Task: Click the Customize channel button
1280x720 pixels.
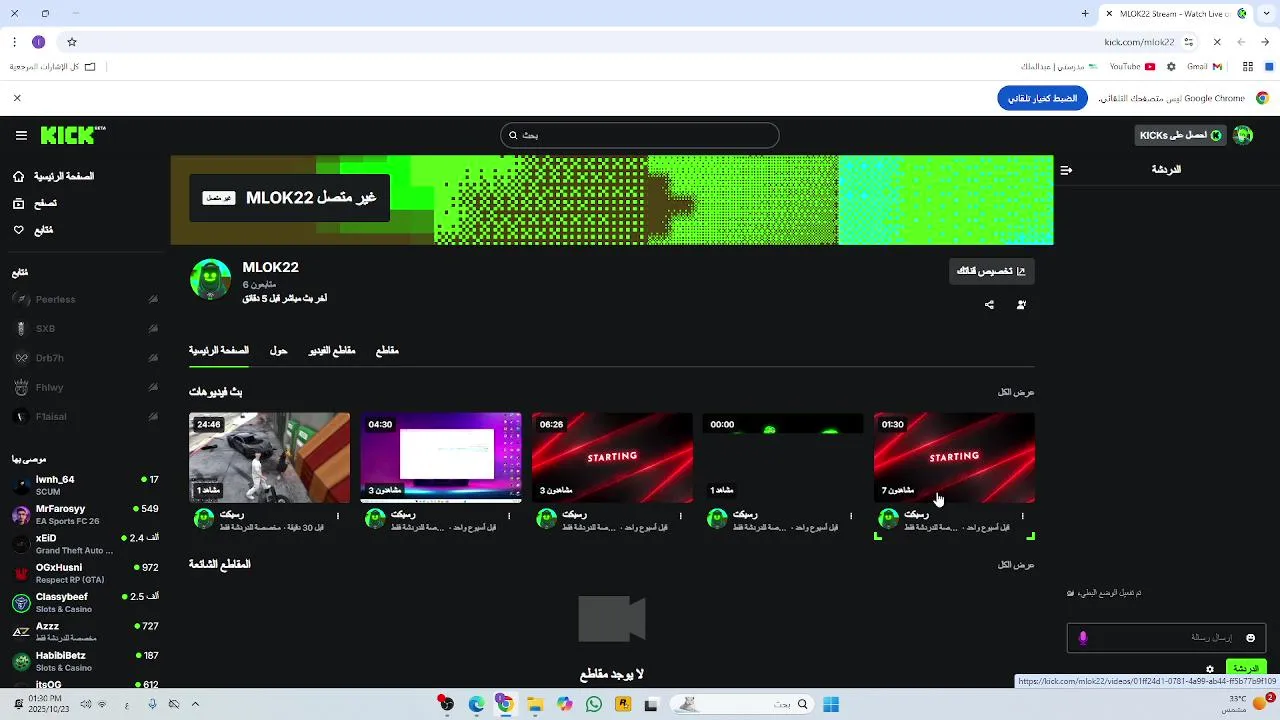Action: (x=992, y=271)
